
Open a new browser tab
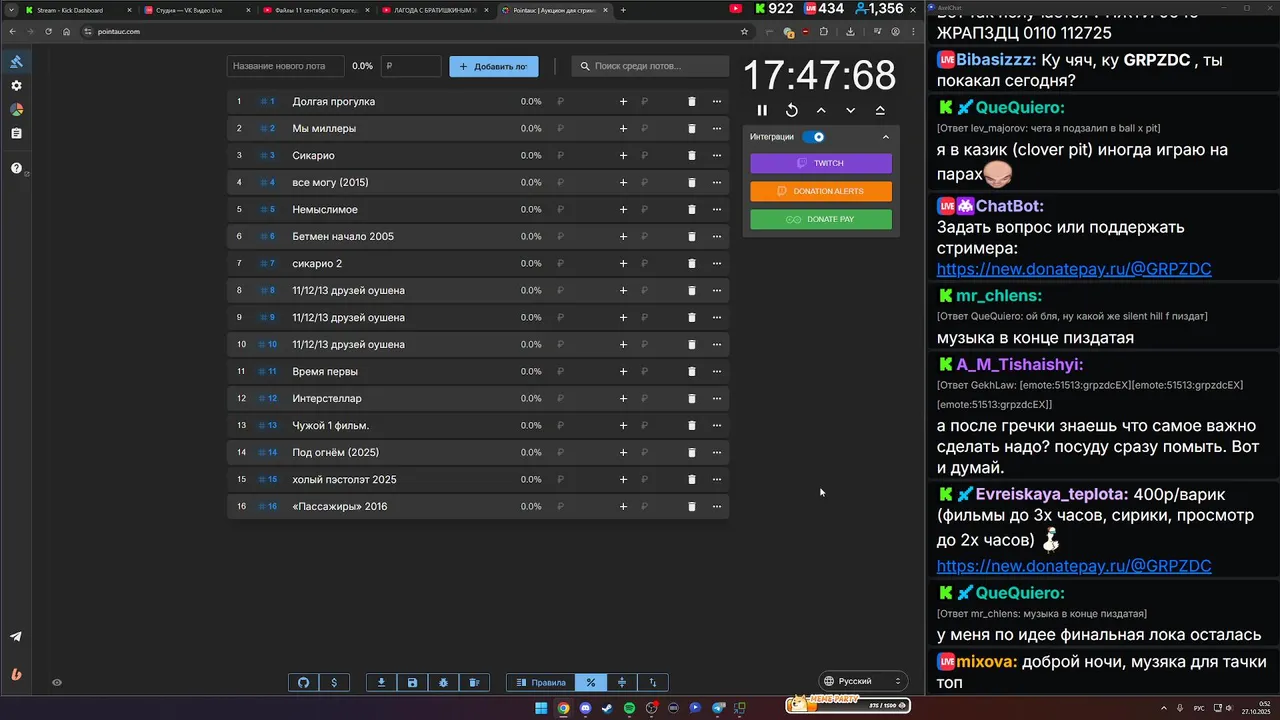623,10
